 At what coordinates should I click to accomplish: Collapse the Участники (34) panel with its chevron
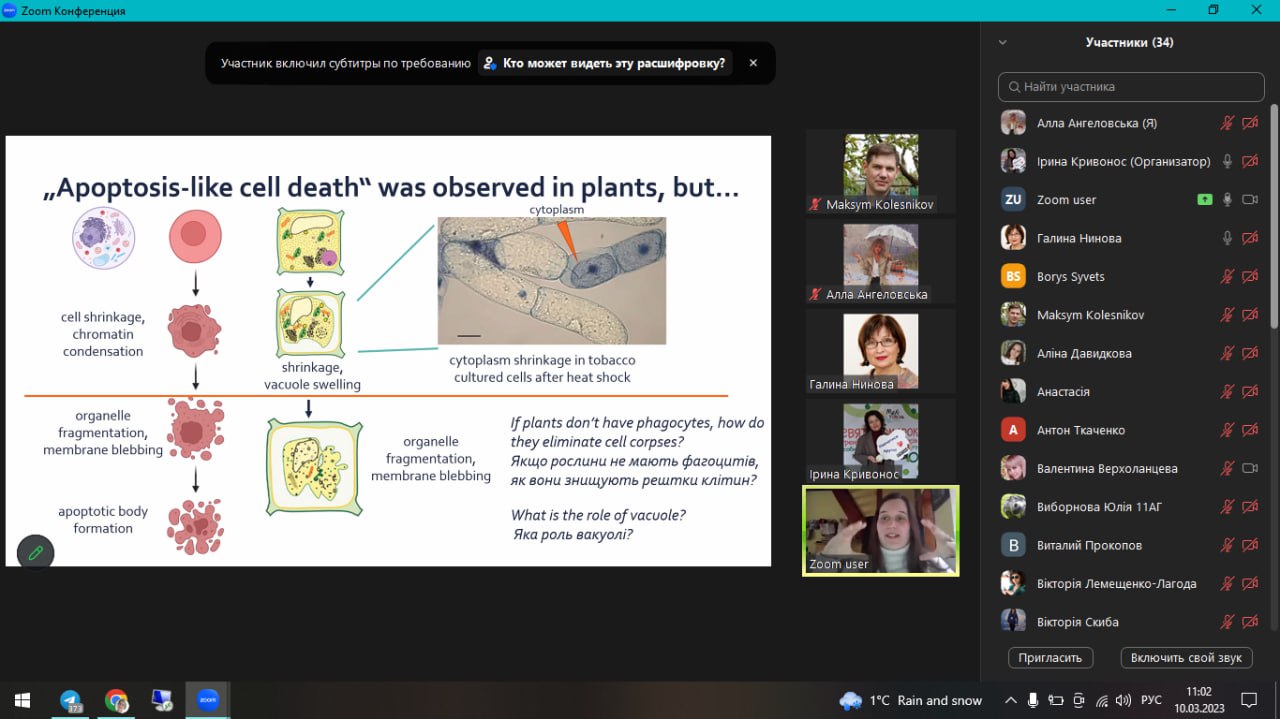pyautogui.click(x=1003, y=43)
